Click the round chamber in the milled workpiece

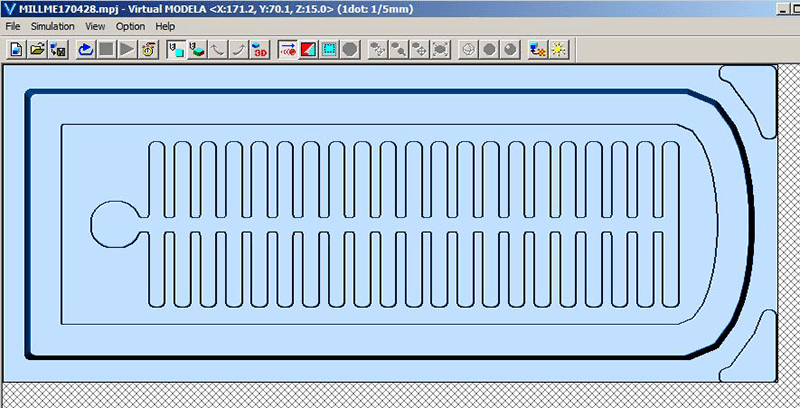point(115,224)
